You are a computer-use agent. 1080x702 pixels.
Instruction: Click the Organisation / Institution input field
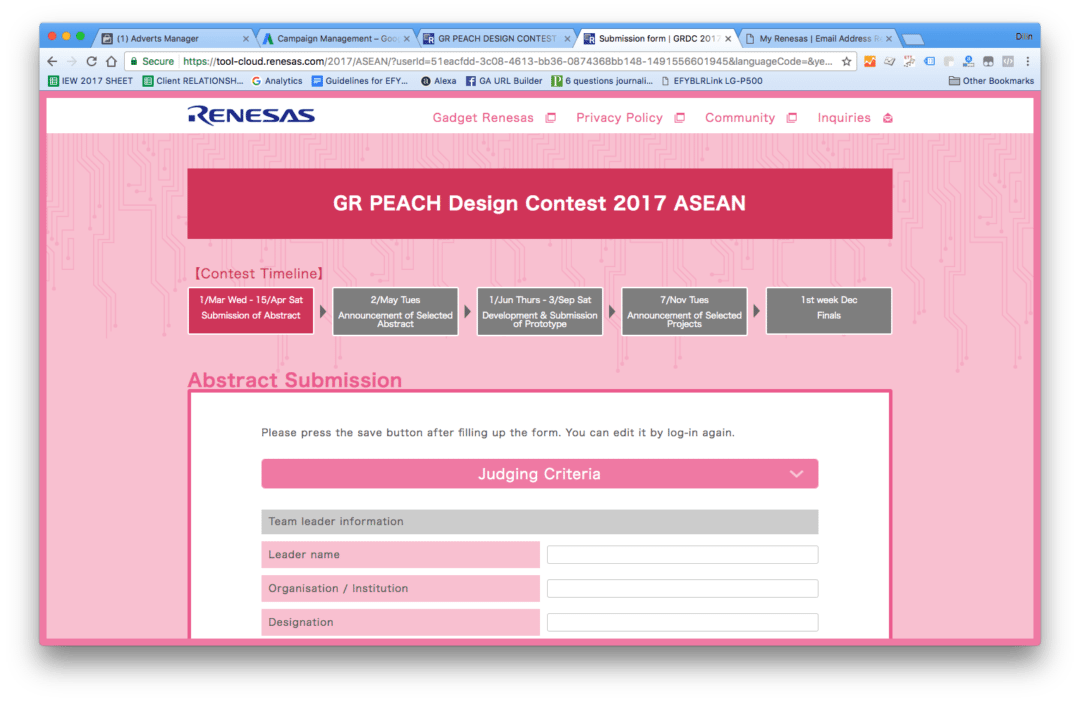(682, 589)
